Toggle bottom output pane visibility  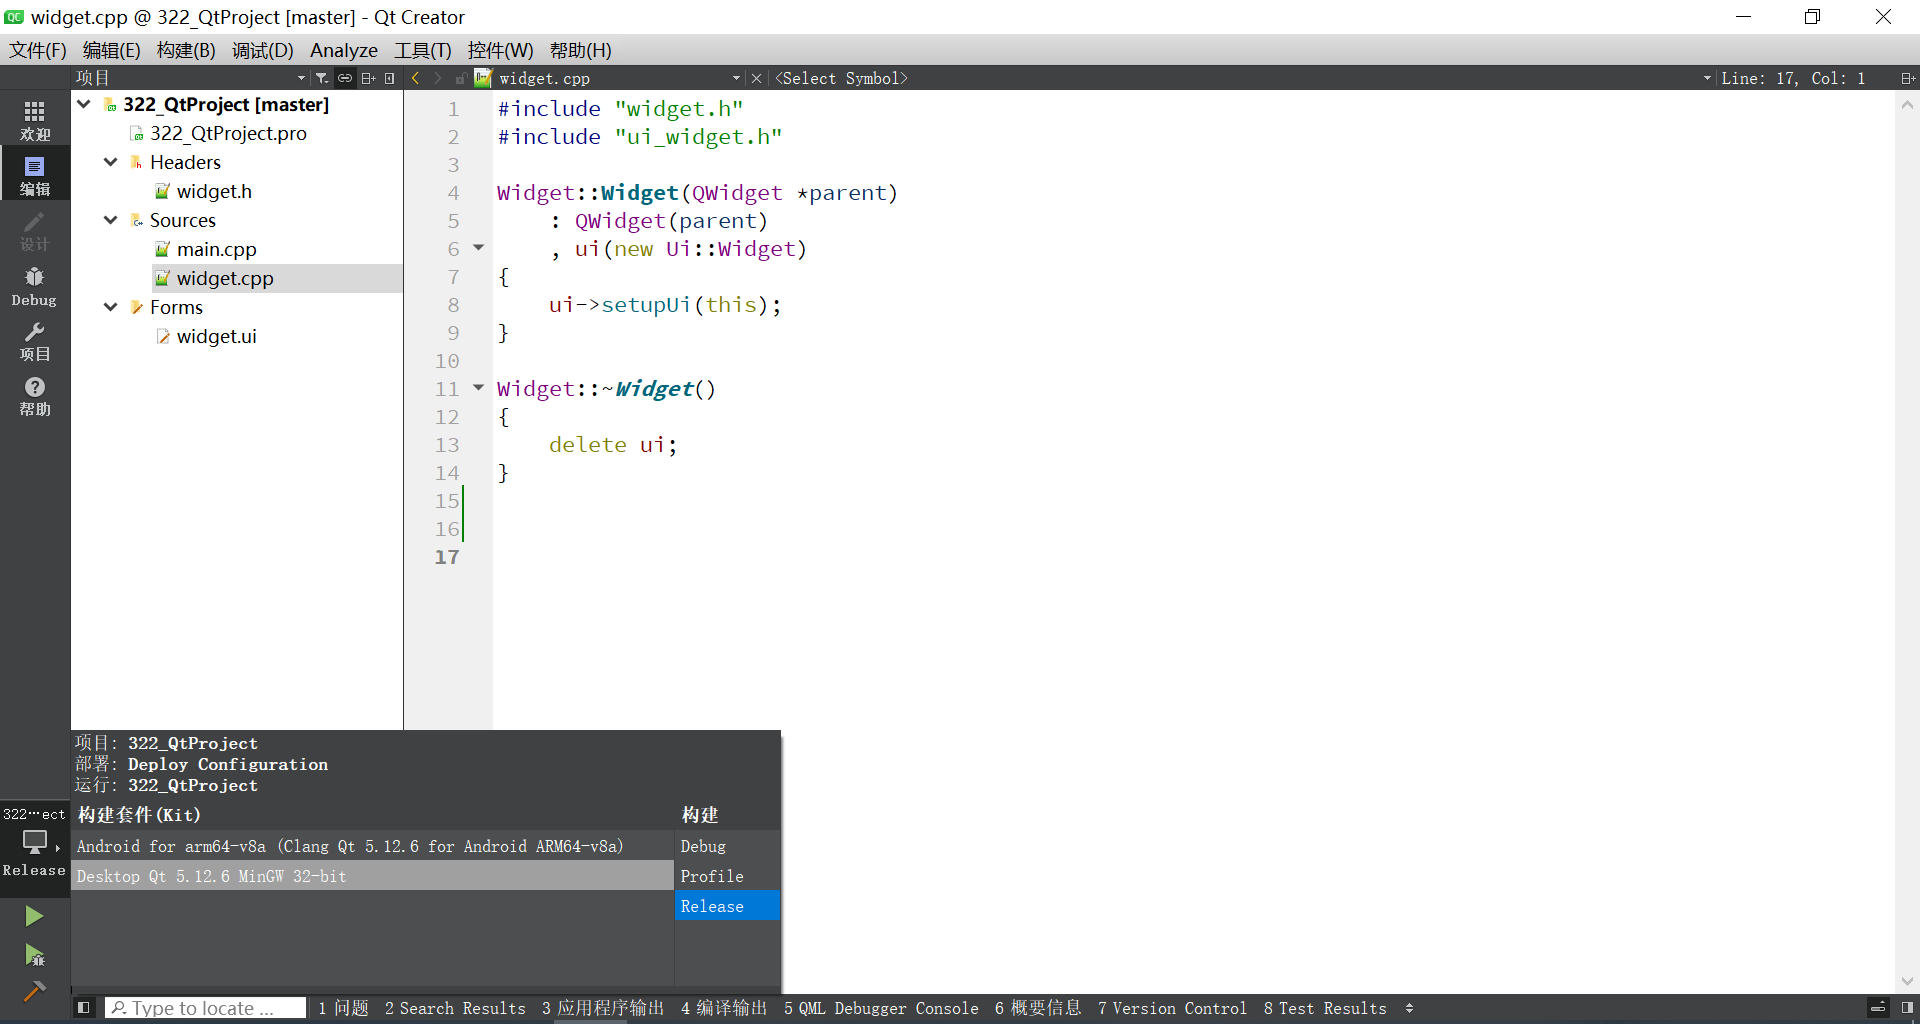pyautogui.click(x=1878, y=1008)
